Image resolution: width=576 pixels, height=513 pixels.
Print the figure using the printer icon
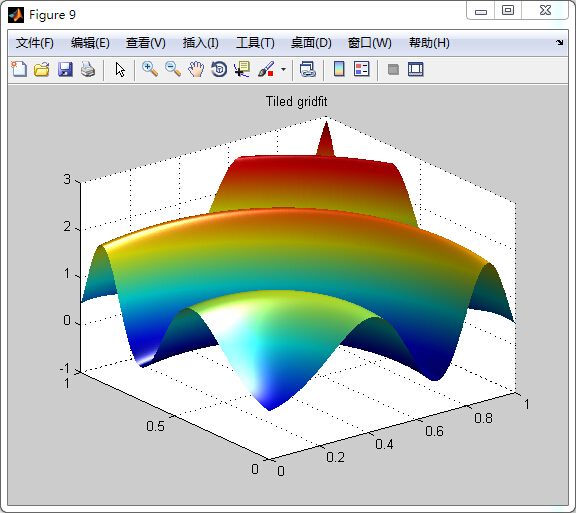pos(88,69)
